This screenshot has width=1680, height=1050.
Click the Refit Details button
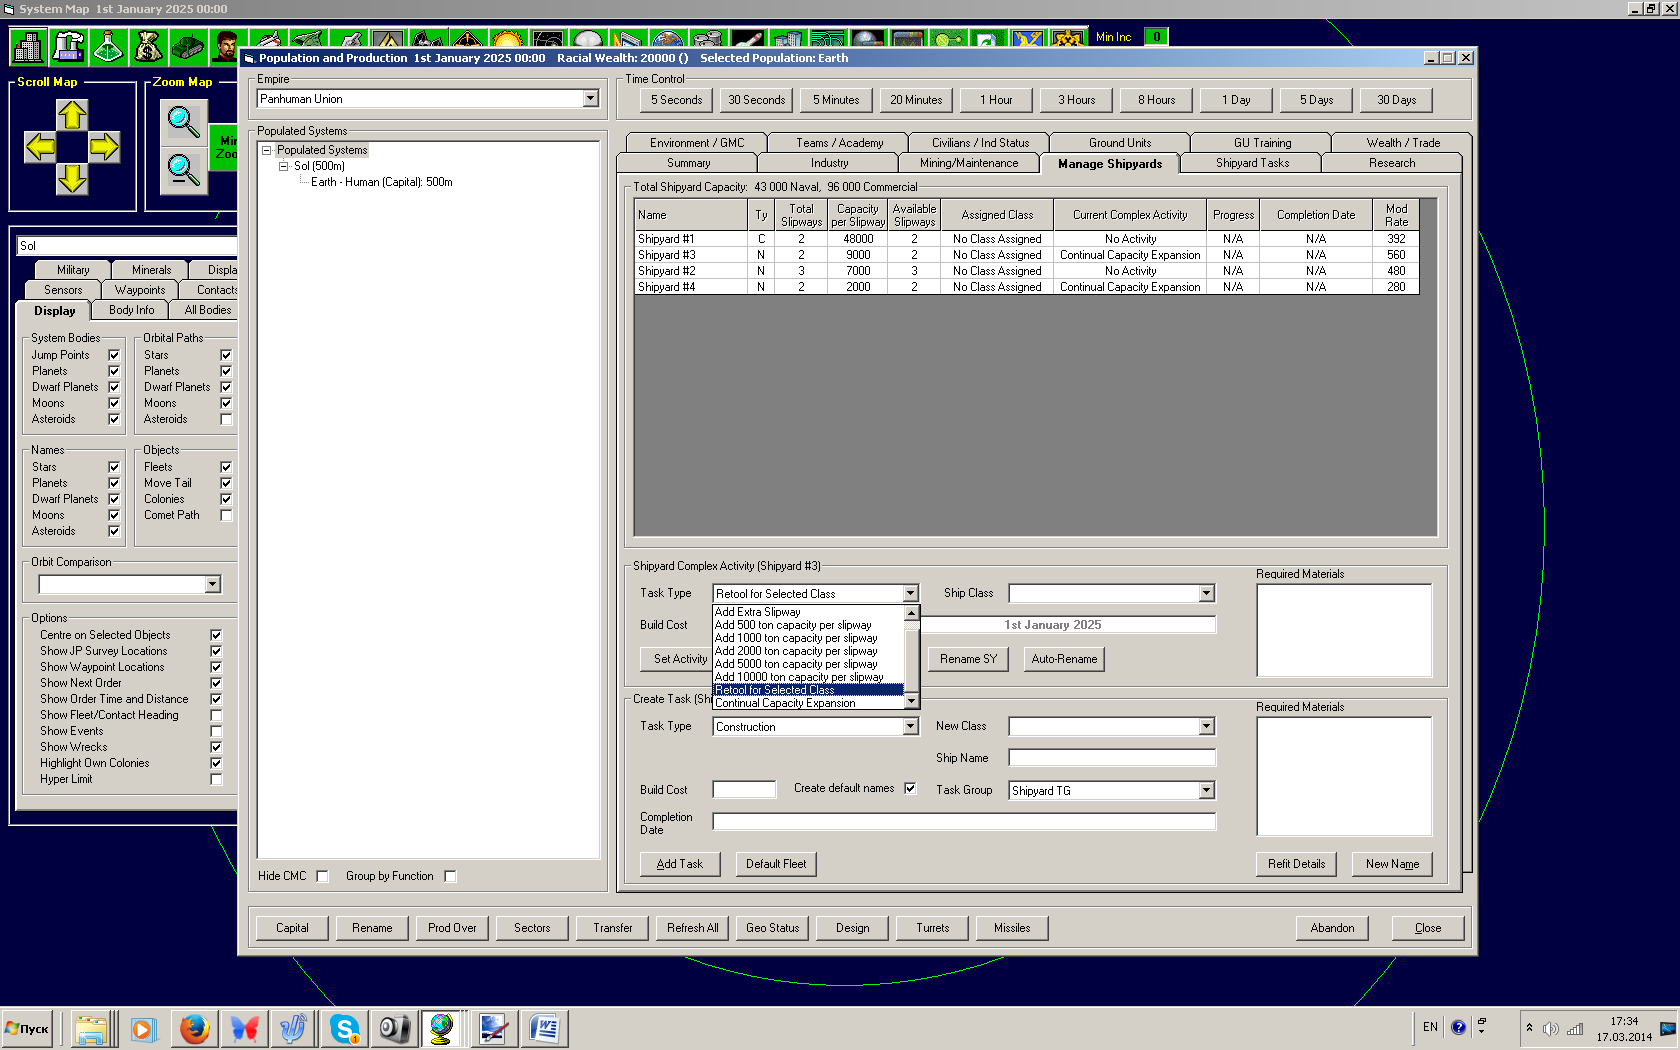[x=1296, y=864]
